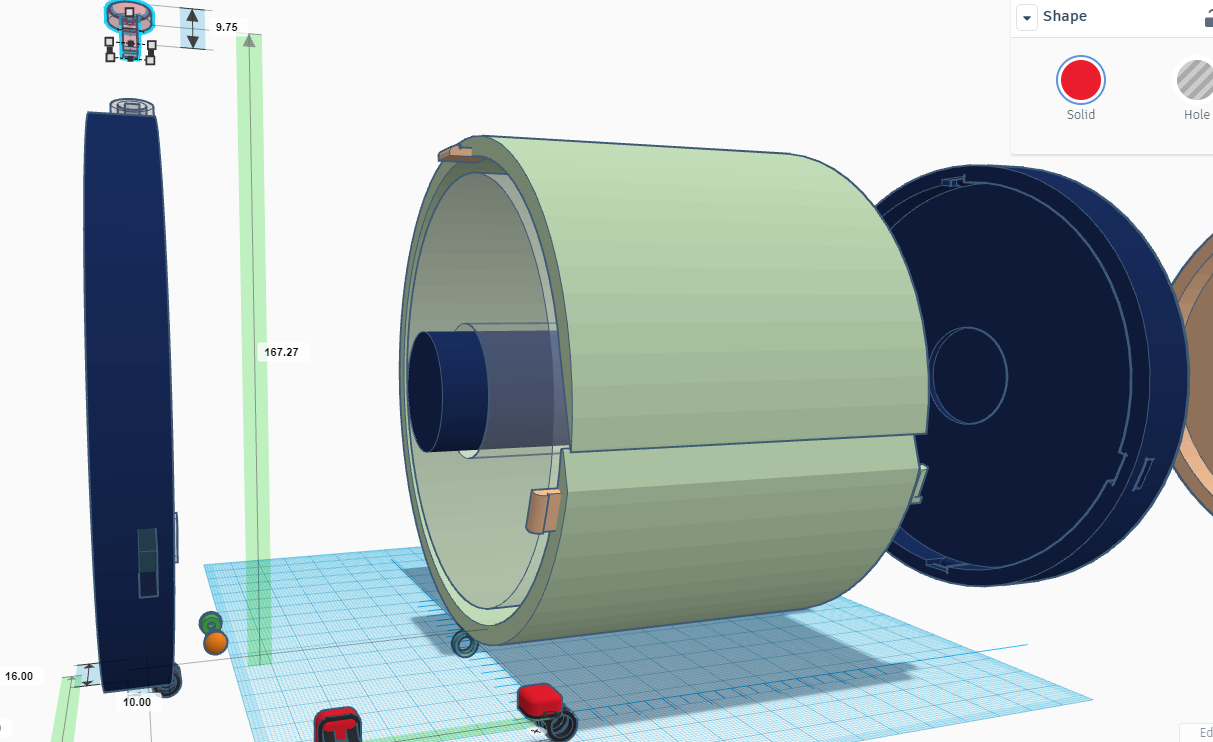Click the Solid label in Shape panel
The width and height of the screenshot is (1213, 742).
pos(1080,115)
